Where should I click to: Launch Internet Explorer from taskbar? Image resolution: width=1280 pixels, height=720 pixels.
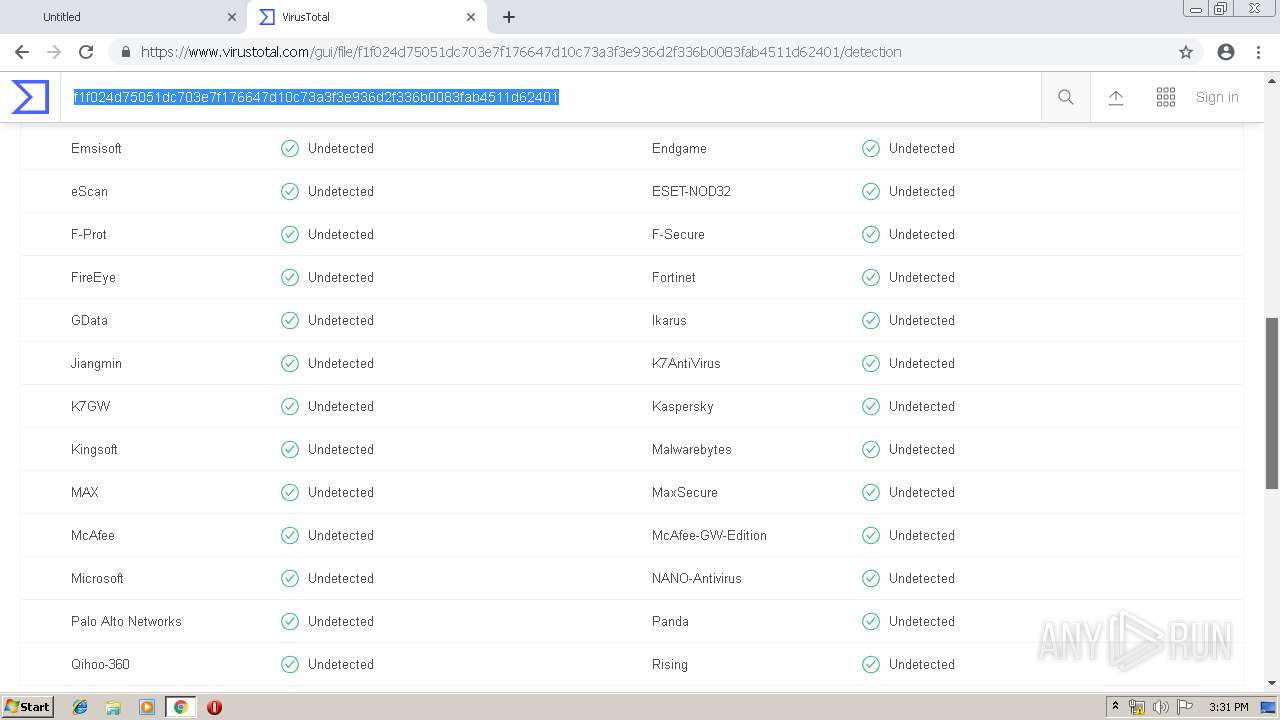pos(80,707)
